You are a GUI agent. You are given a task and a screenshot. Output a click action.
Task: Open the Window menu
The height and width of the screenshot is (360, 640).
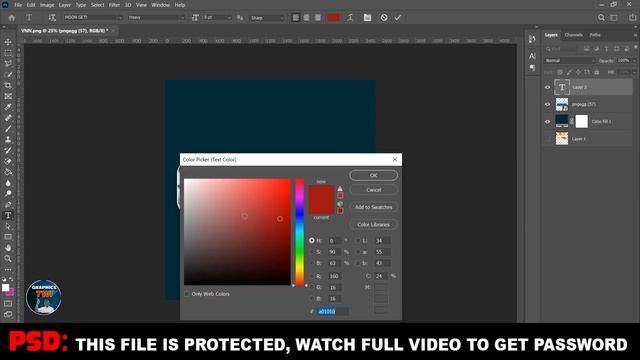[160, 5]
